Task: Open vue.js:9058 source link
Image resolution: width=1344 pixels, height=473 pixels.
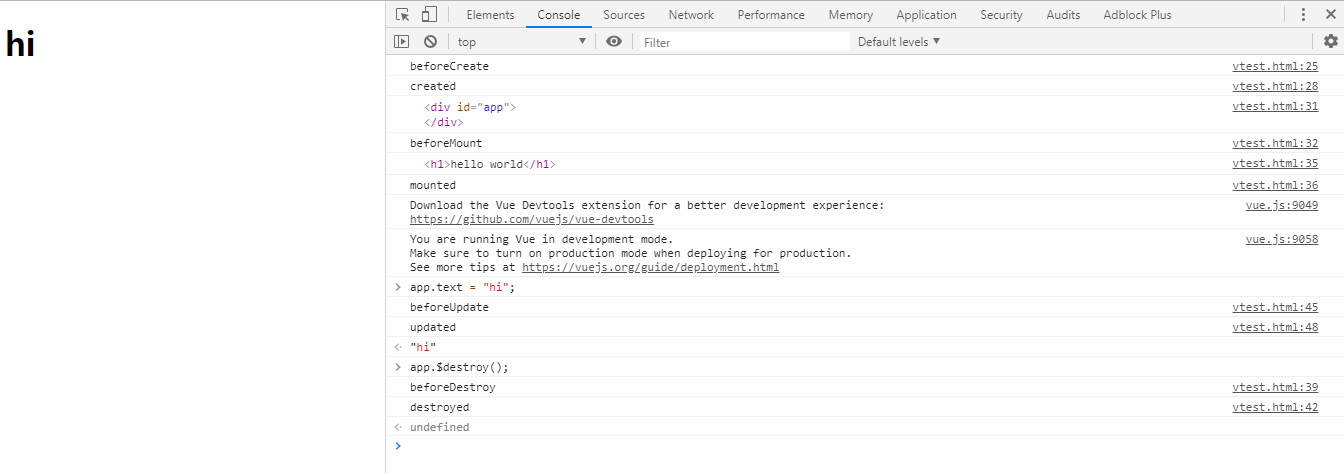Action: pos(1282,239)
